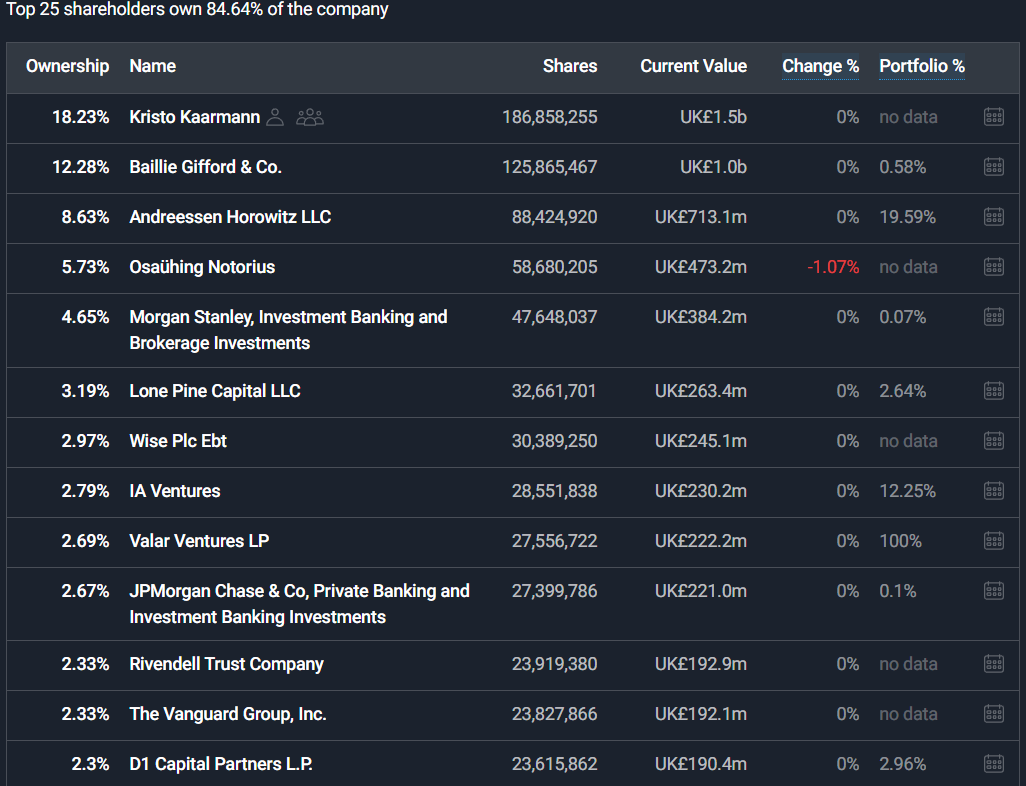
Task: Select shareholder Baillie Gifford & Co.
Action: [205, 167]
